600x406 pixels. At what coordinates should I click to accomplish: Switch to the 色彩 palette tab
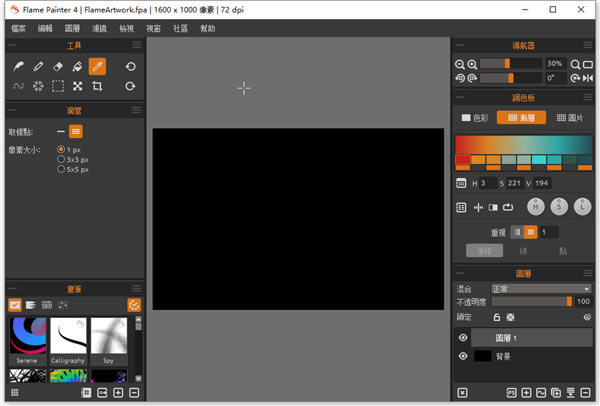click(474, 118)
